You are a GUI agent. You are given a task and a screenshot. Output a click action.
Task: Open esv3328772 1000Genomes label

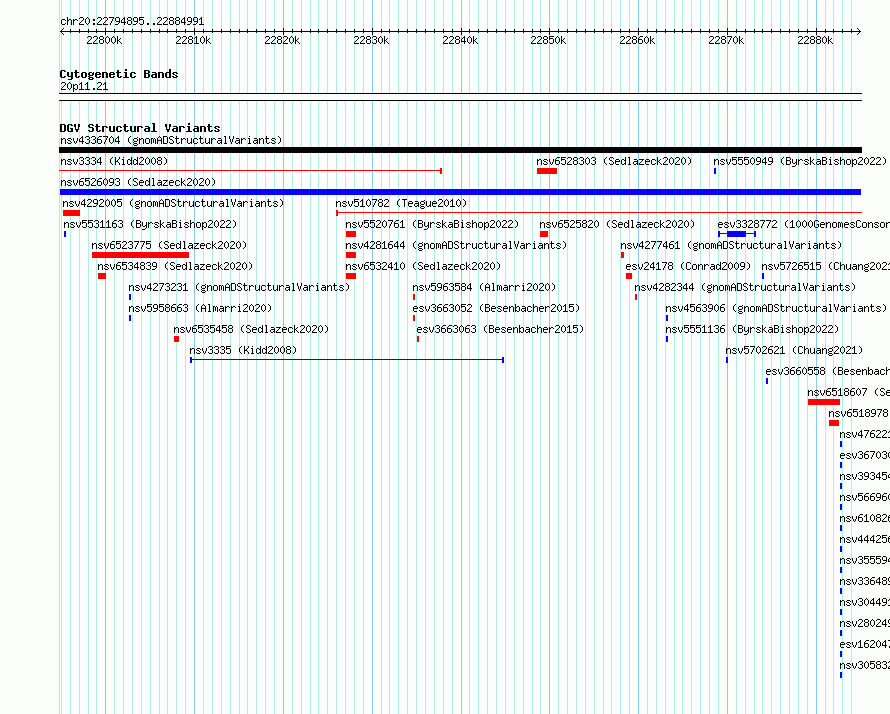(804, 224)
